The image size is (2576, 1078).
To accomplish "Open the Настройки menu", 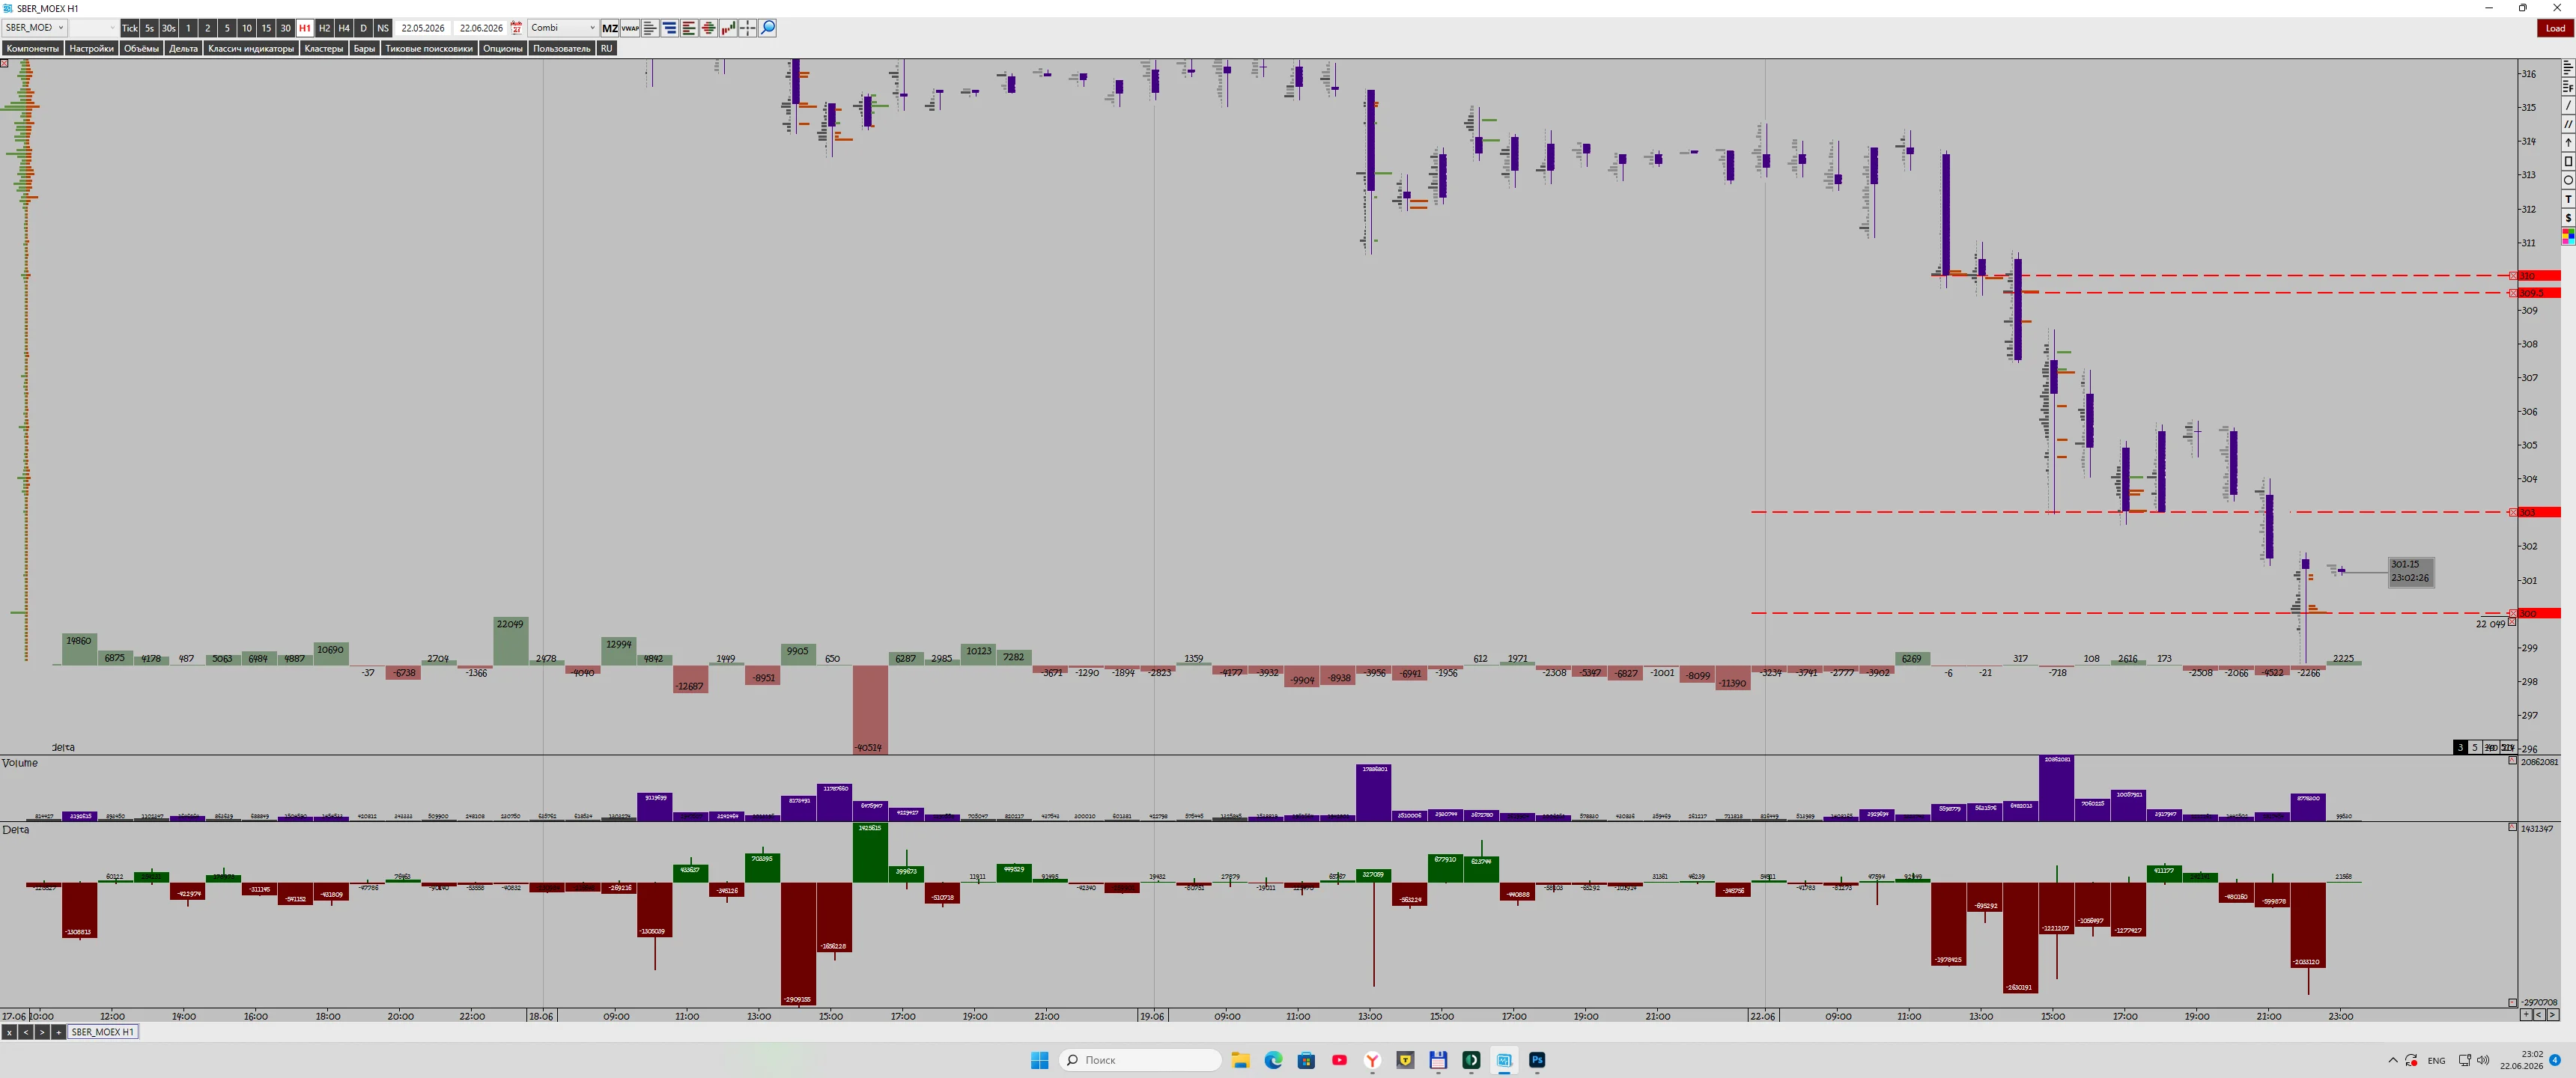I will pyautogui.click(x=92, y=48).
